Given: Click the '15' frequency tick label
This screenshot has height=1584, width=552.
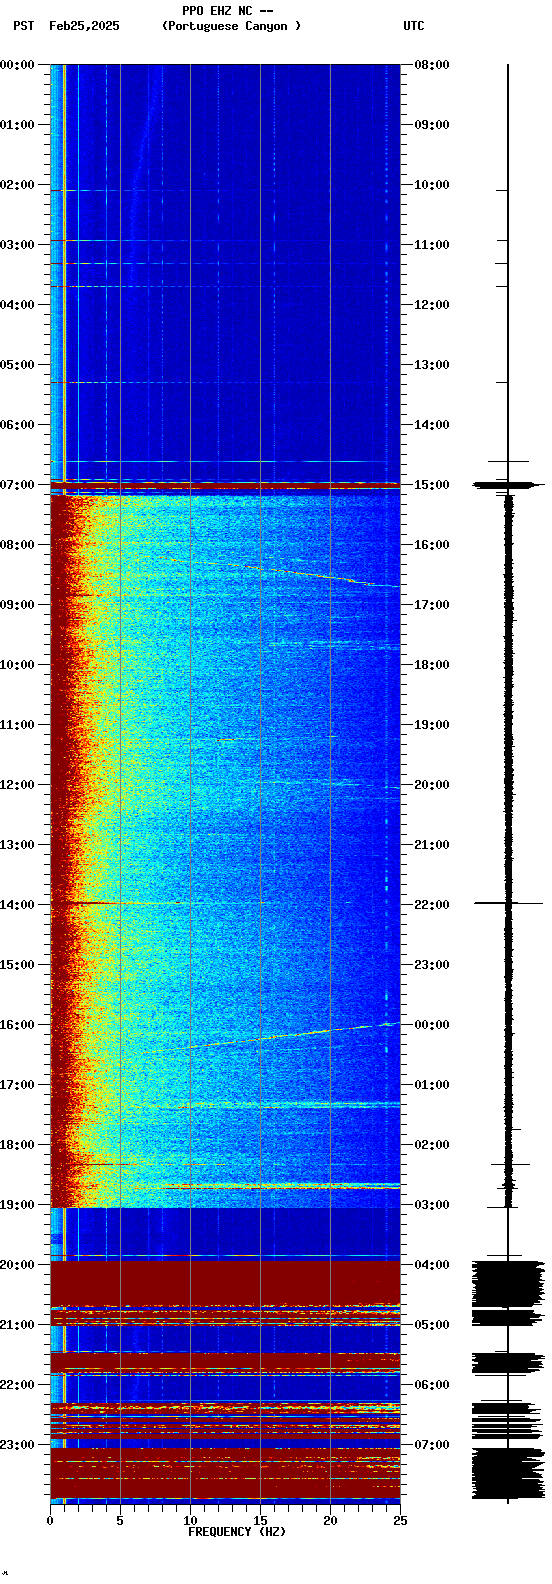Looking at the screenshot, I should (260, 1521).
